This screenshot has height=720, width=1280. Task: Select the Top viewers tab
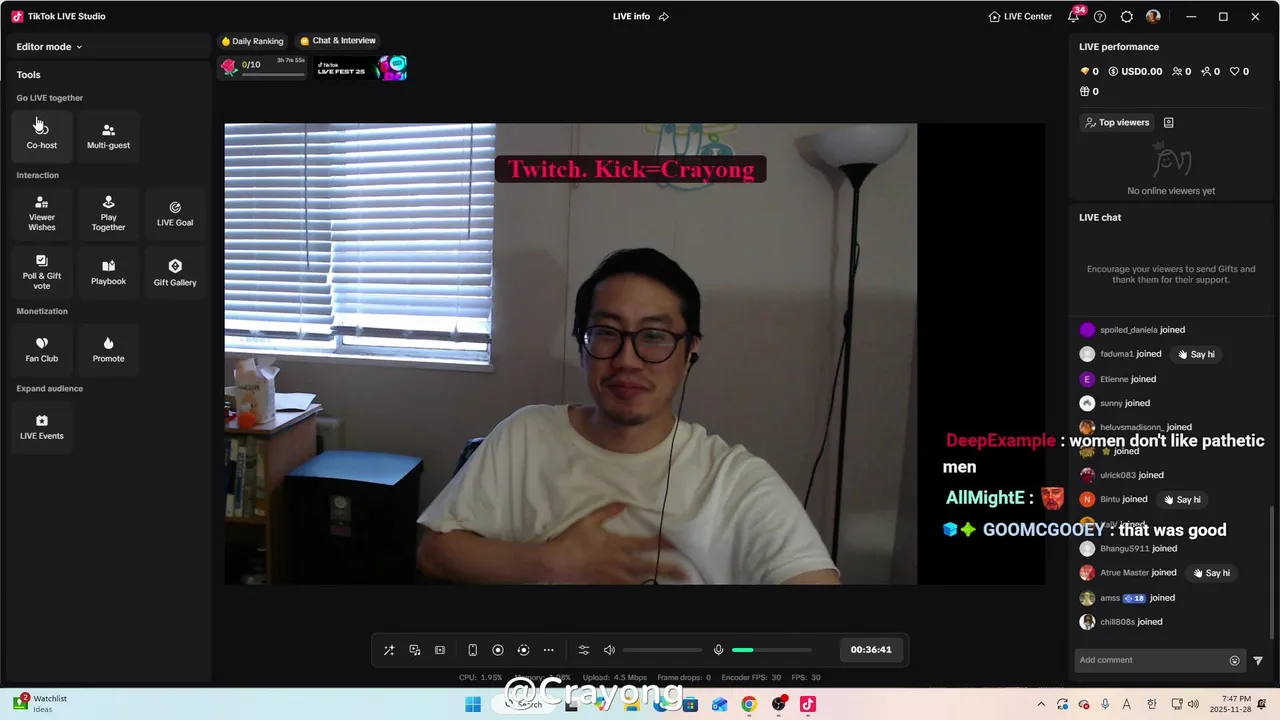pyautogui.click(x=1117, y=122)
